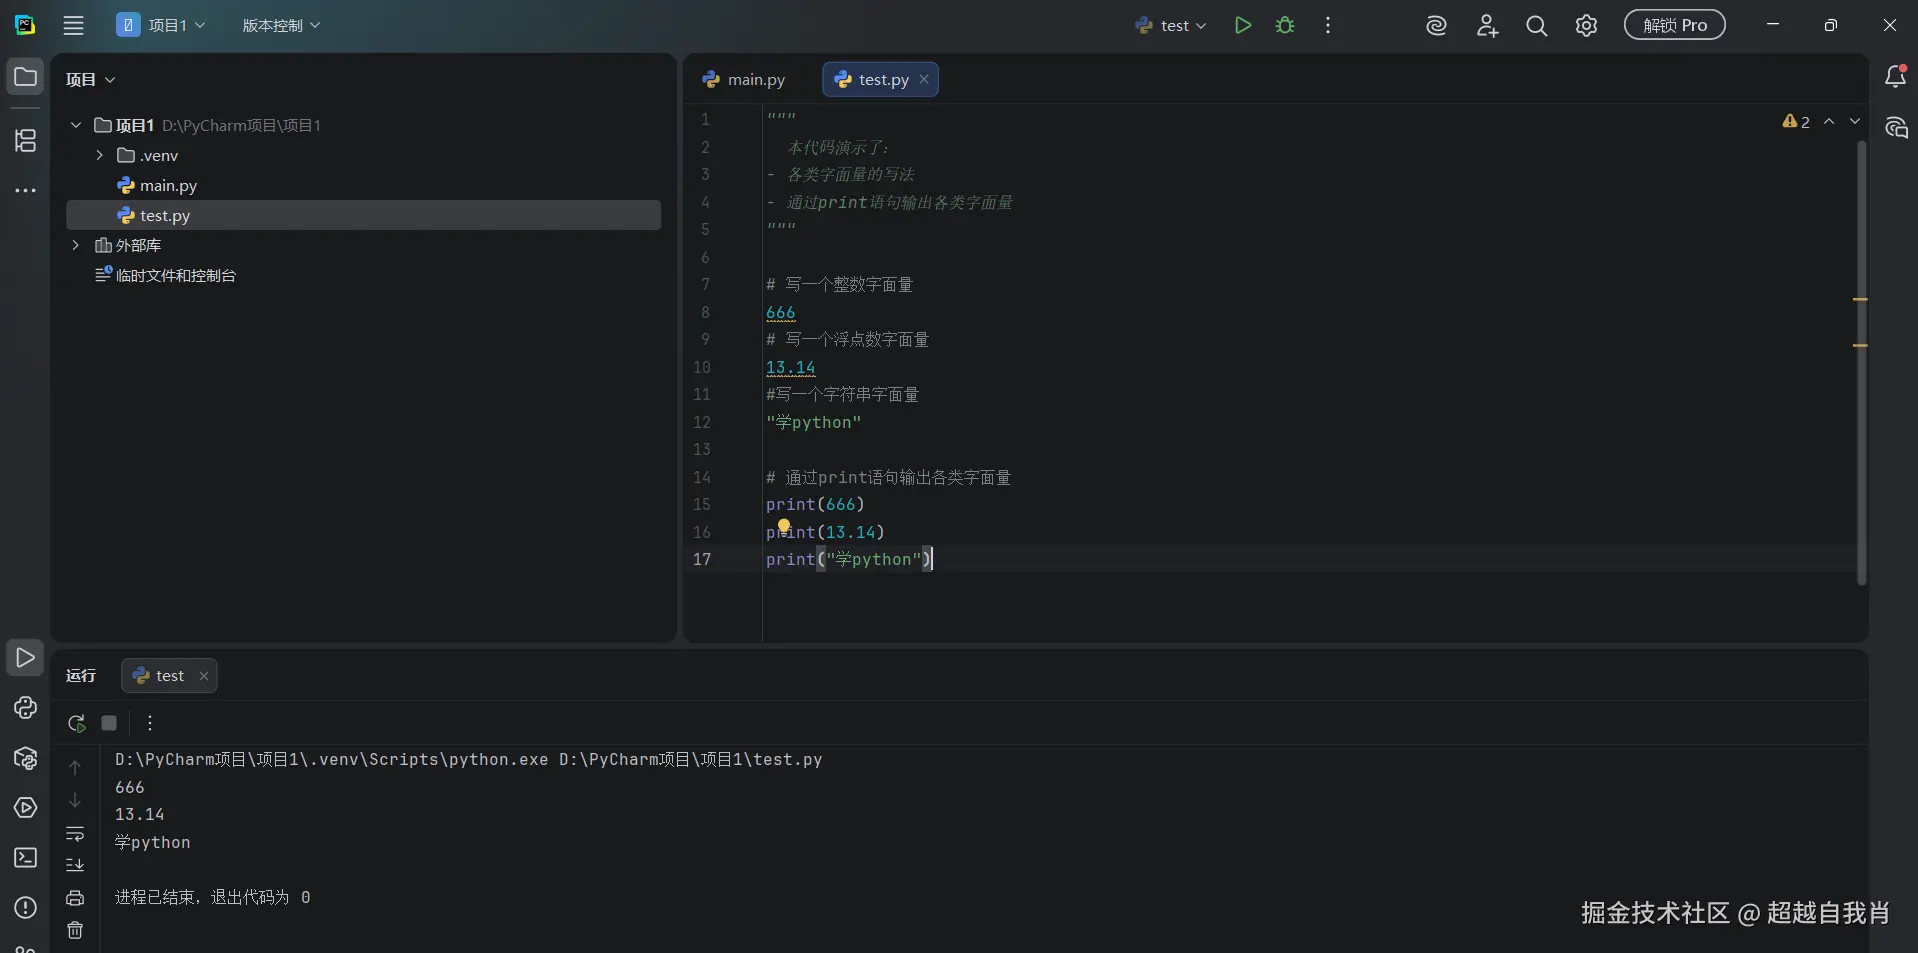Jump down the stack trace arrow
The width and height of the screenshot is (1918, 953).
point(75,800)
